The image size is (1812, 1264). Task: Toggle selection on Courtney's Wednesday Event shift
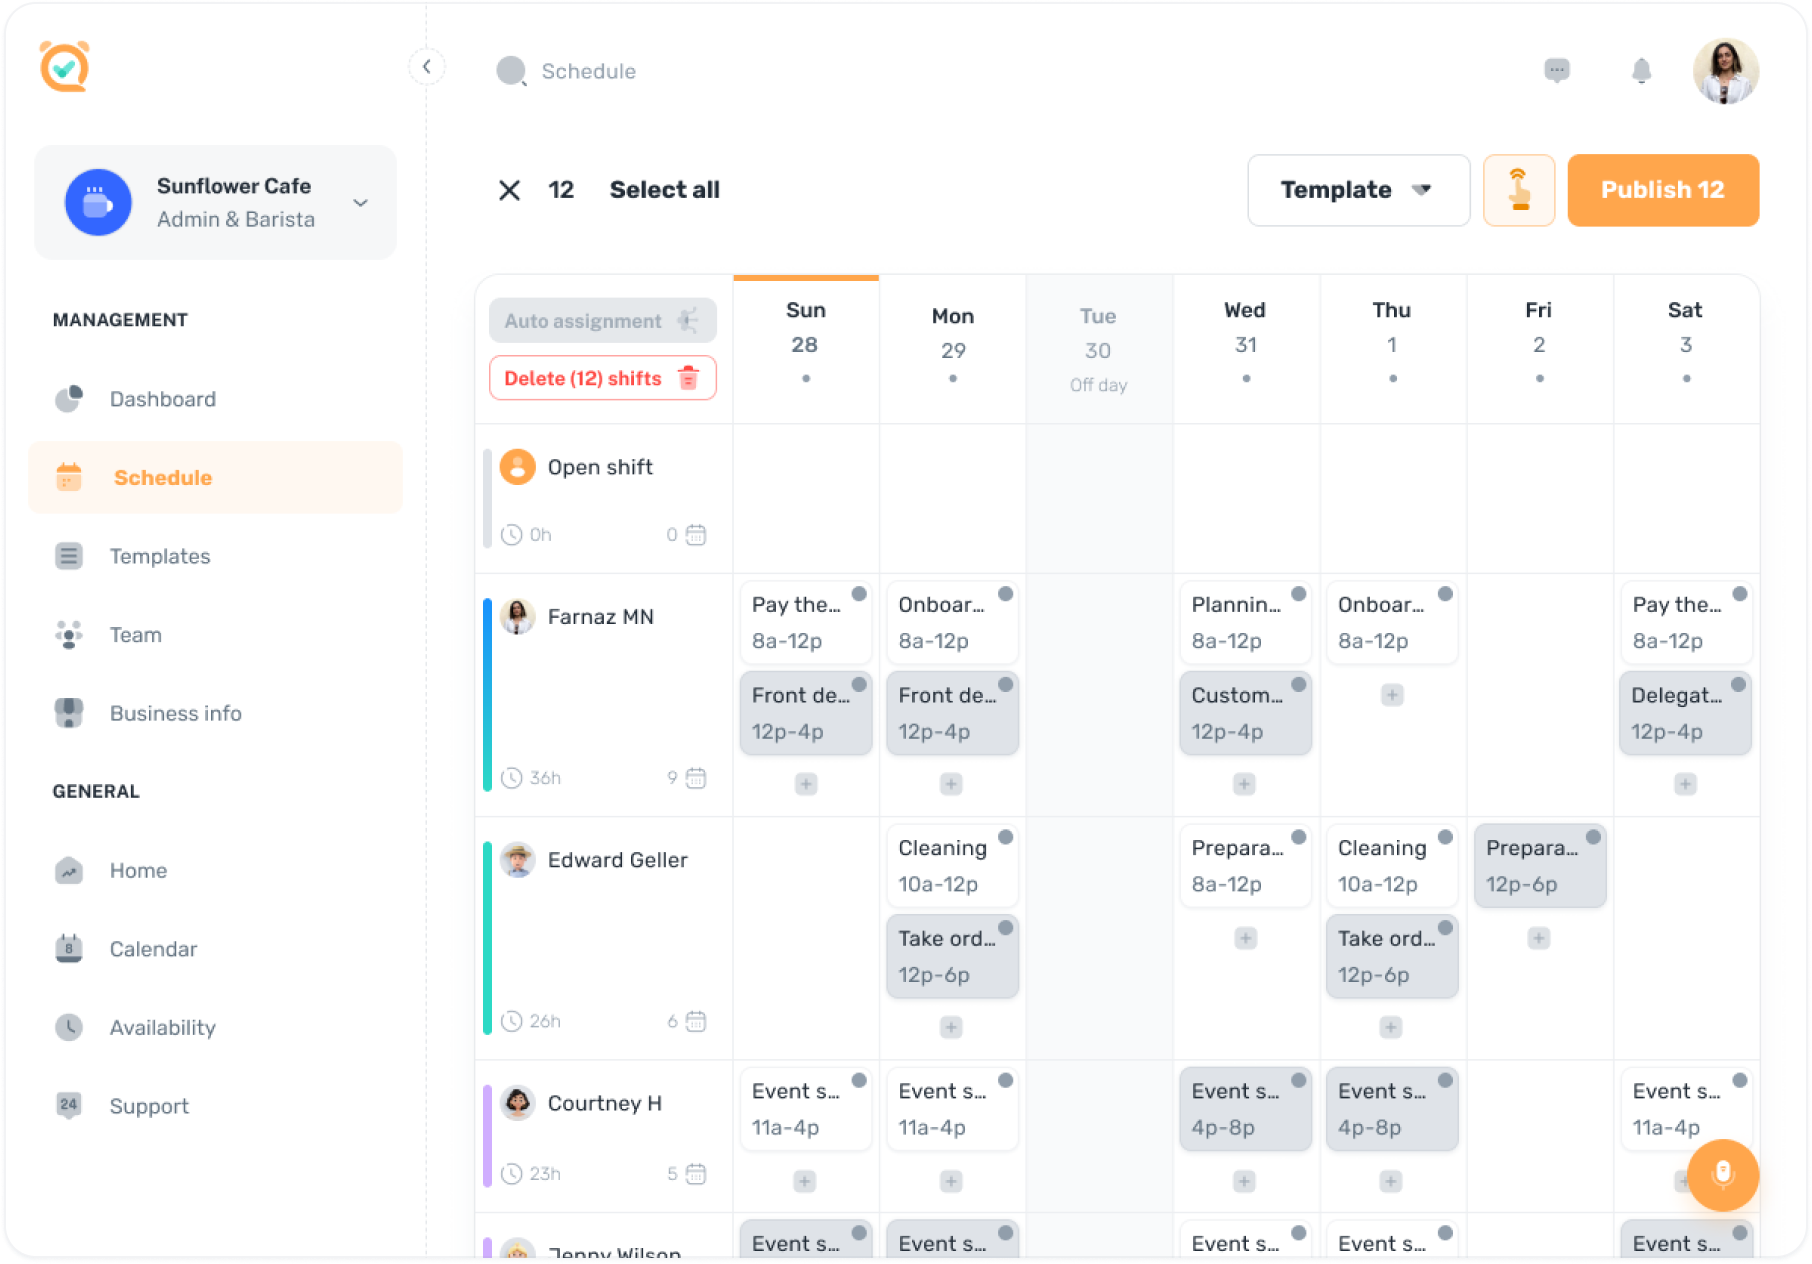point(1298,1080)
